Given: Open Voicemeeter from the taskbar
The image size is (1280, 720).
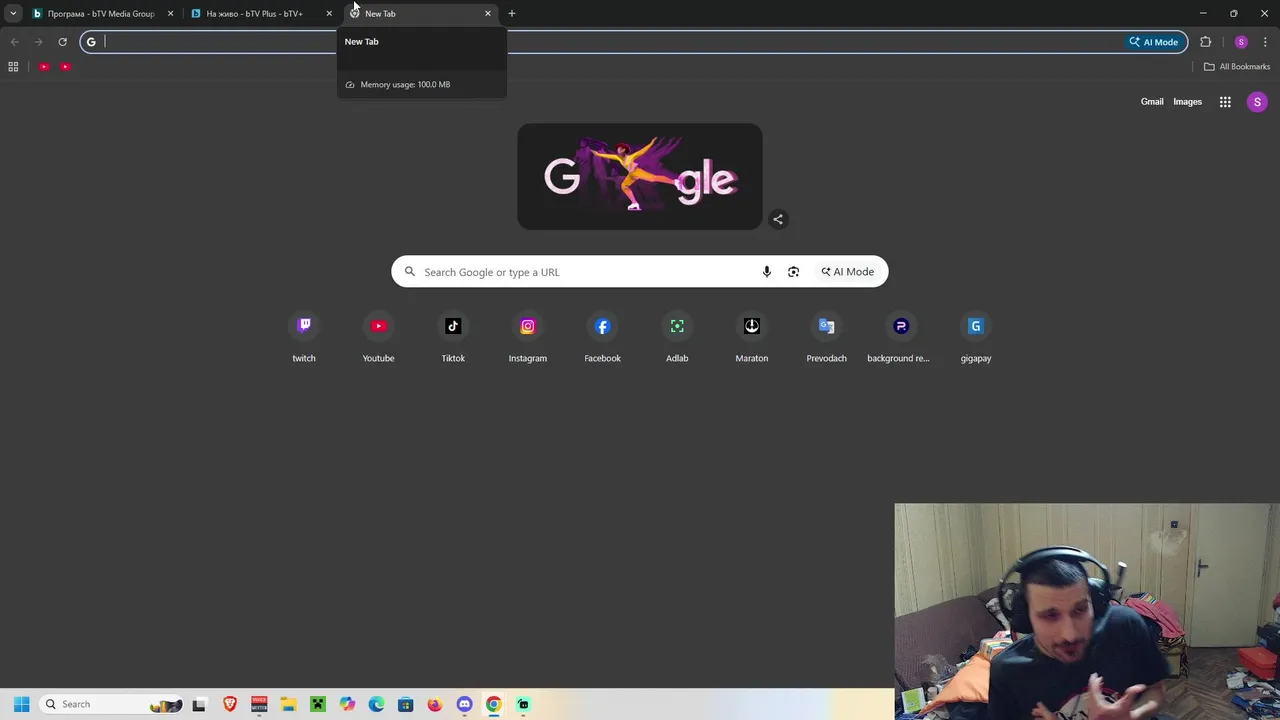Looking at the screenshot, I should tap(259, 704).
